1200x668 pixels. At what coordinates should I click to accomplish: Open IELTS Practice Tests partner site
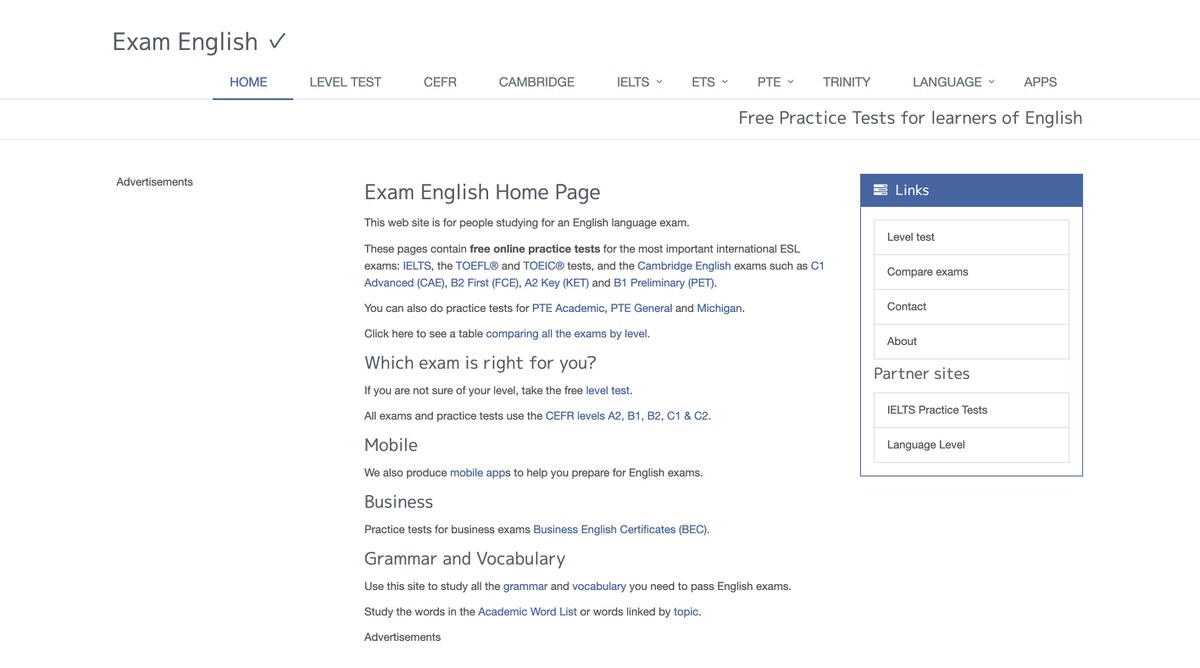[x=970, y=410]
